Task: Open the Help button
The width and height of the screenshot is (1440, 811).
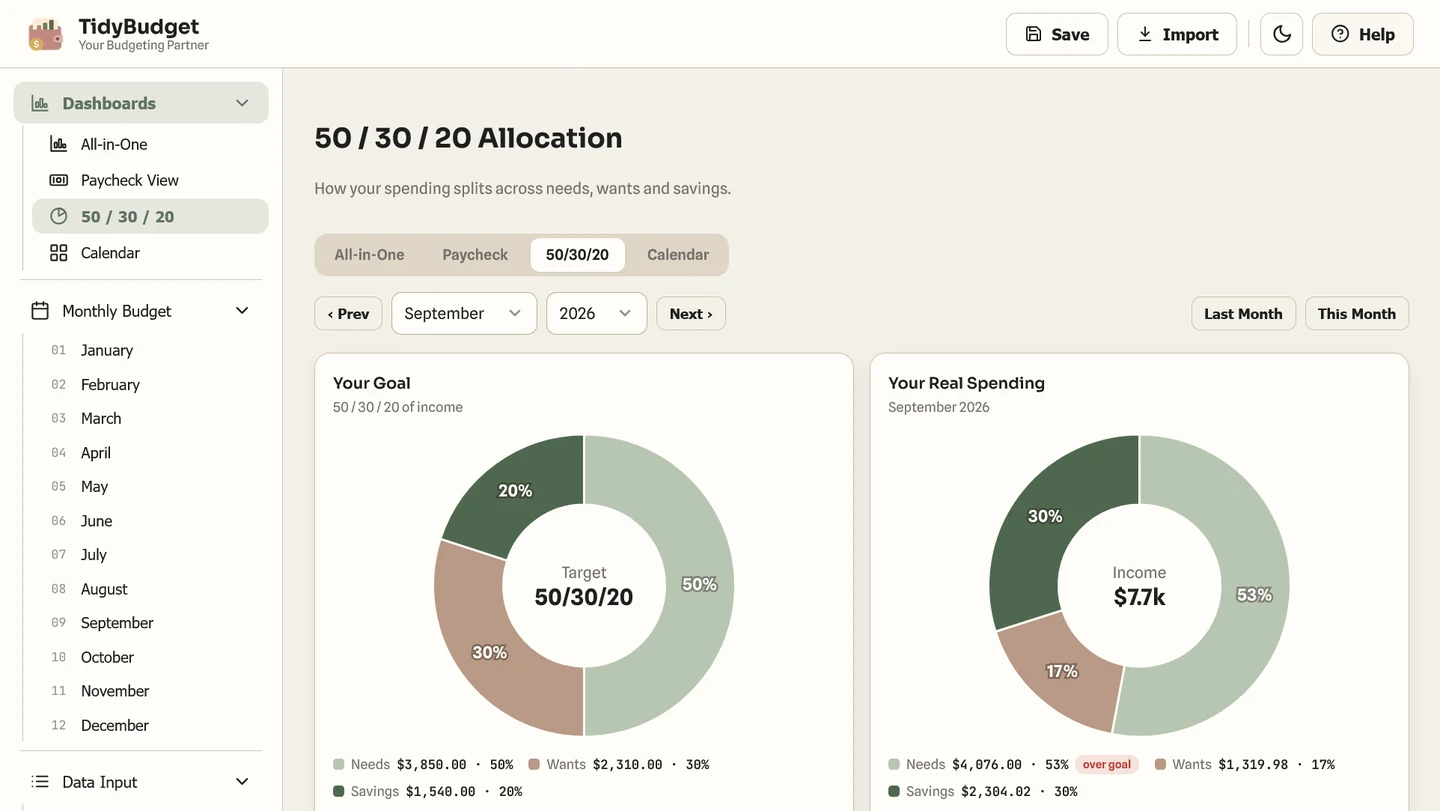Action: (1363, 34)
